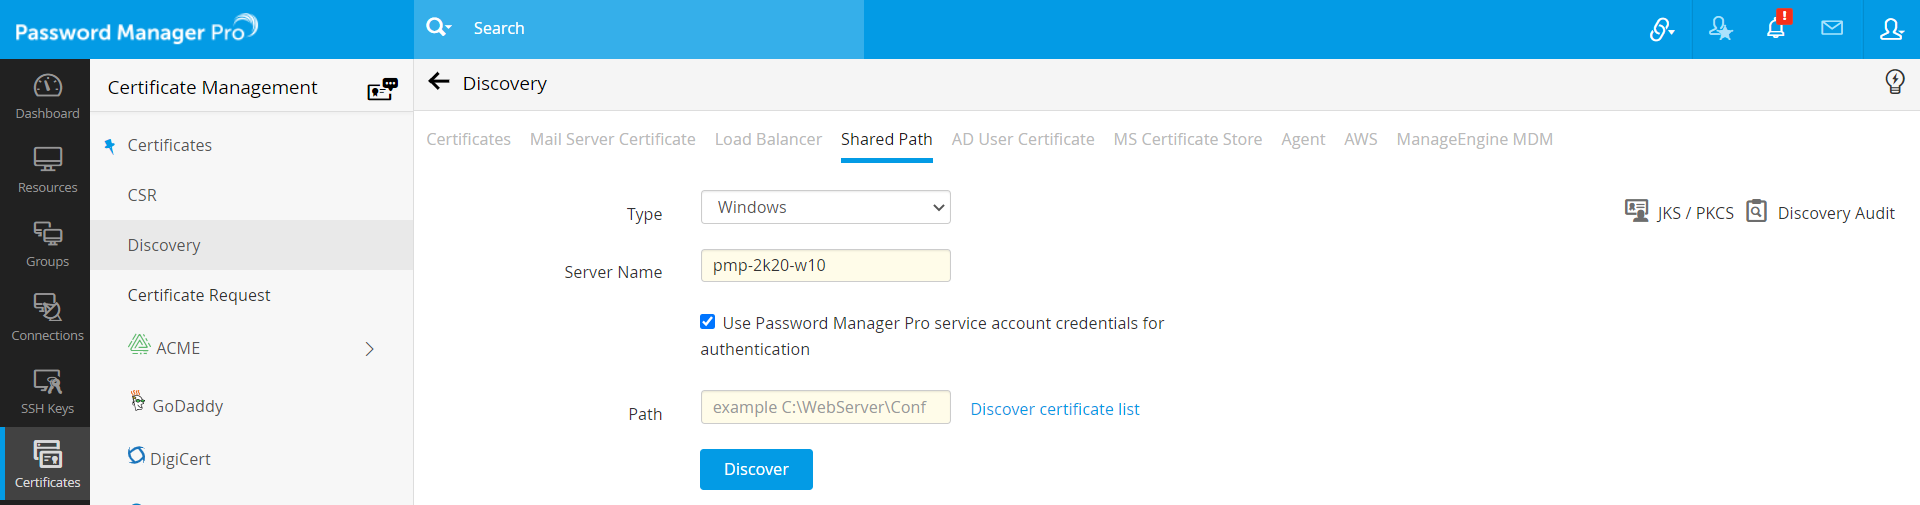
Task: Switch to the Agent tab
Action: pyautogui.click(x=1303, y=139)
